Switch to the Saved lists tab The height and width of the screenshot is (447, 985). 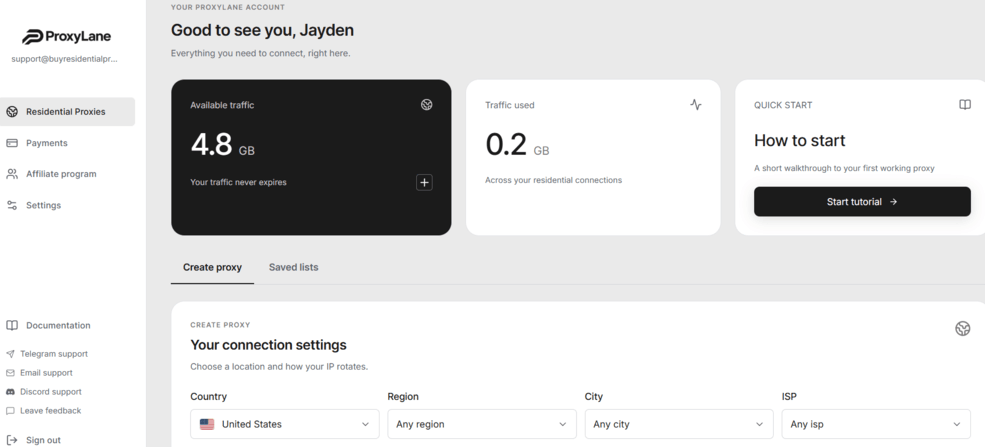point(293,267)
